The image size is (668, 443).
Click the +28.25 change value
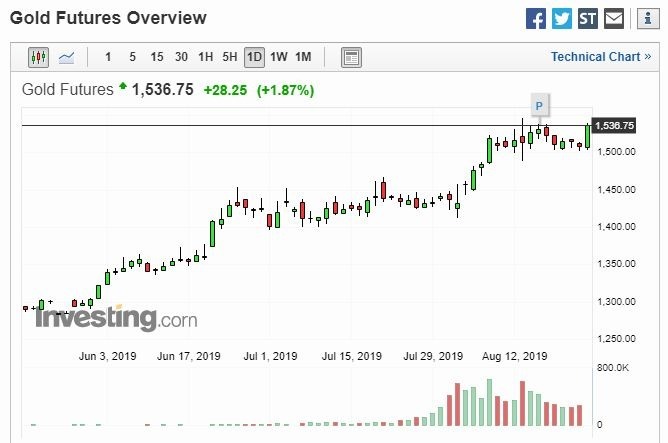225,90
